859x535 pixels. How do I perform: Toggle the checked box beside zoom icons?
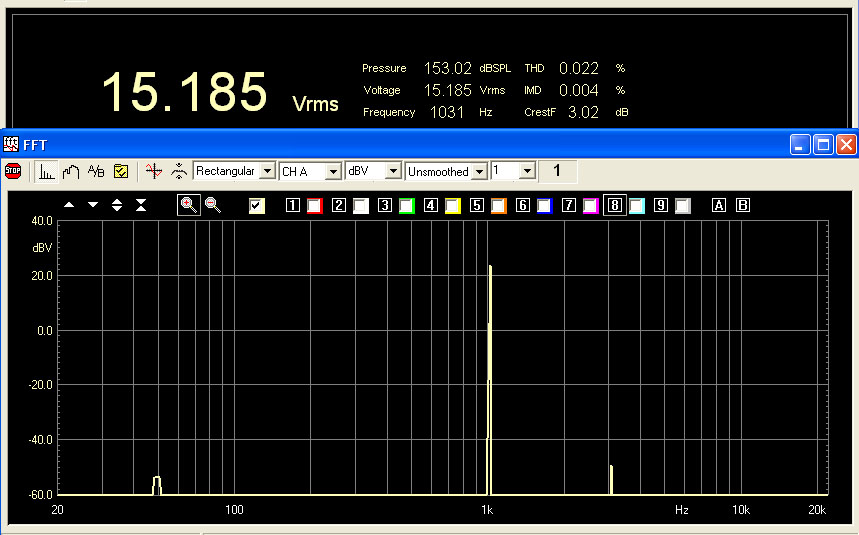pos(257,206)
